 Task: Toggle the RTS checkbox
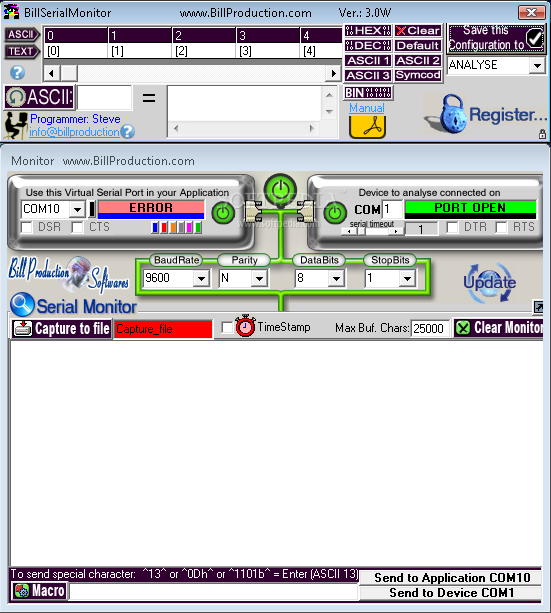[x=501, y=227]
